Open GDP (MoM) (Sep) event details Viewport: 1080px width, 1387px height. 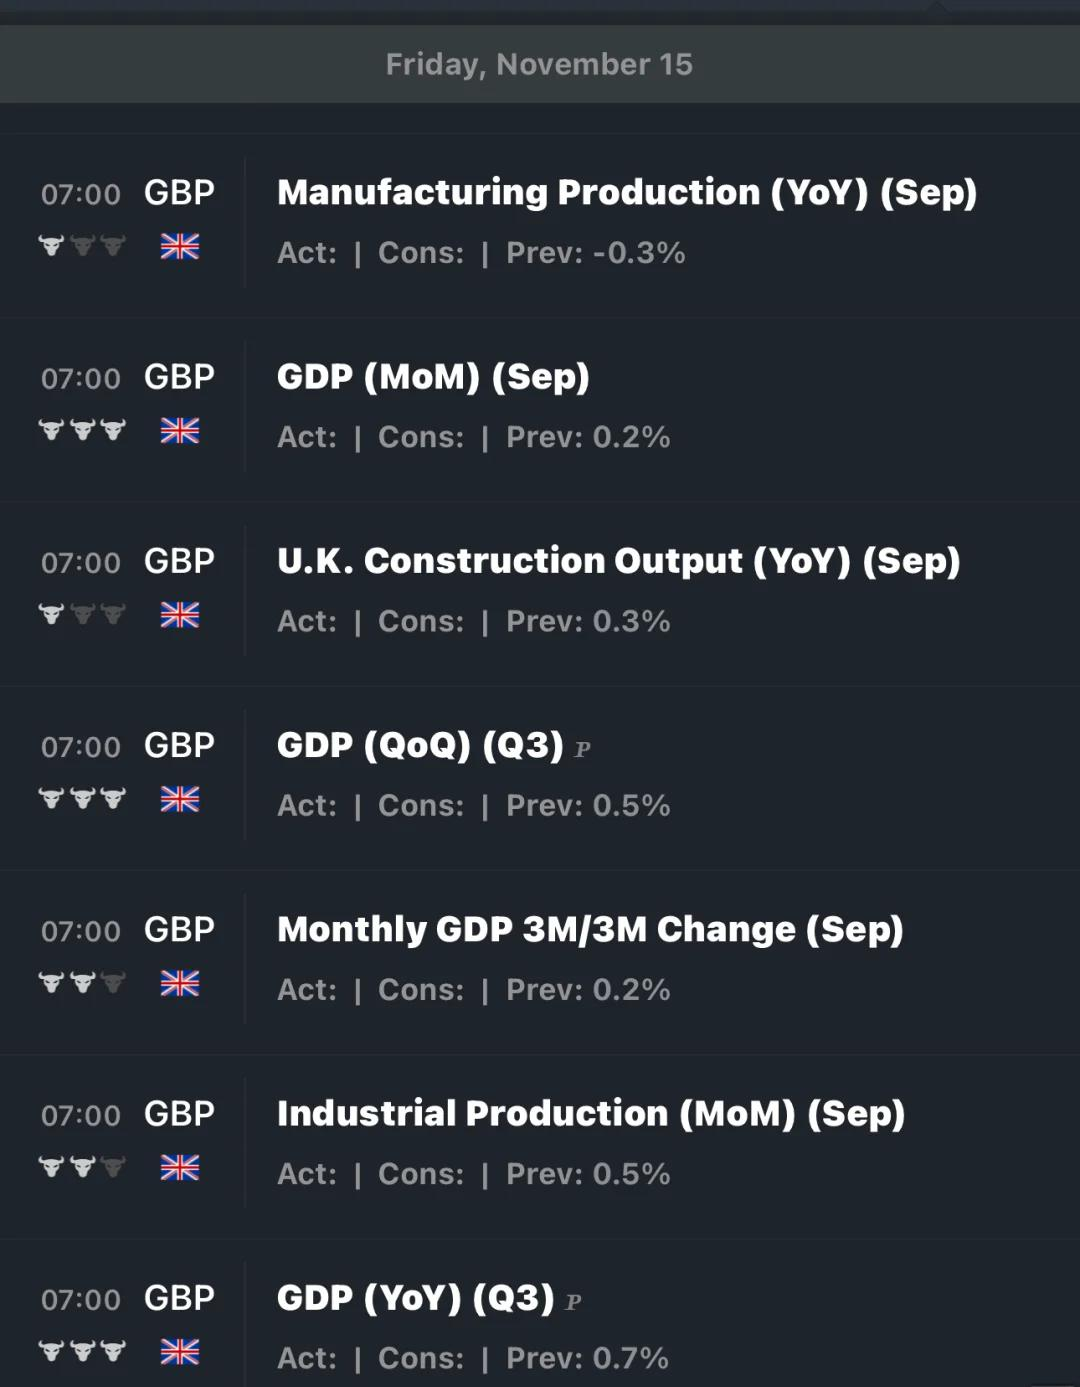[433, 377]
